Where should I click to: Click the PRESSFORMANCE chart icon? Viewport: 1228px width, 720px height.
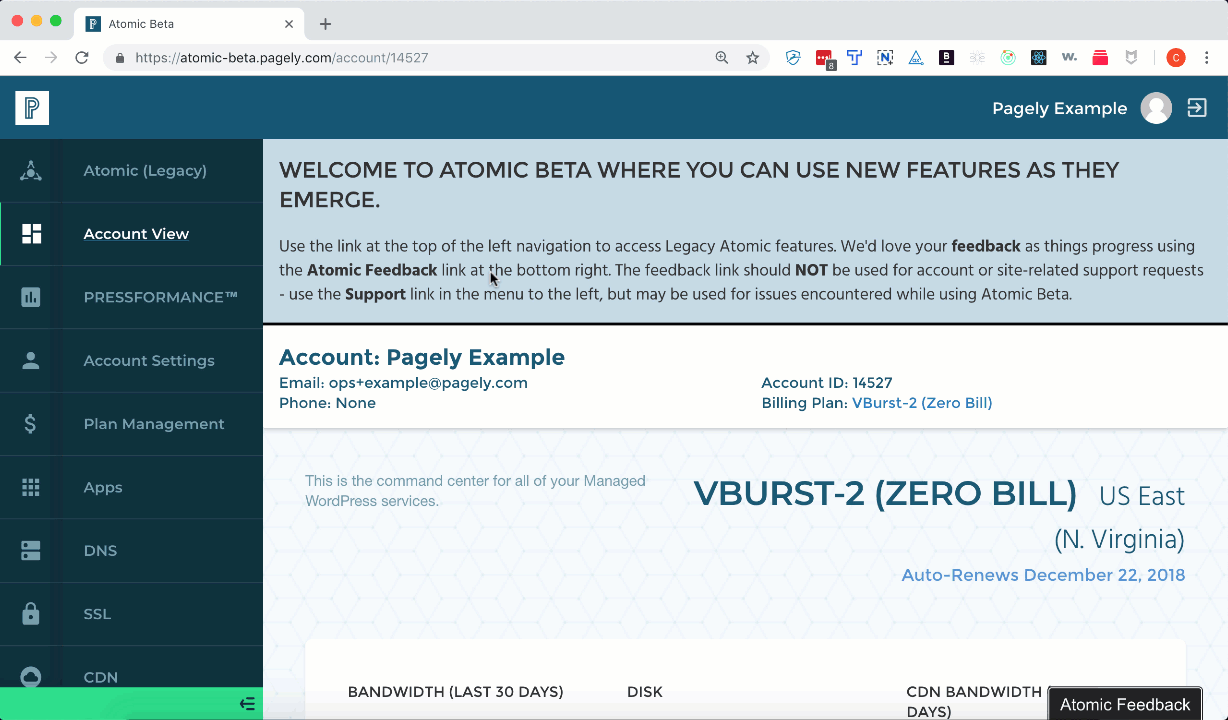pyautogui.click(x=31, y=297)
